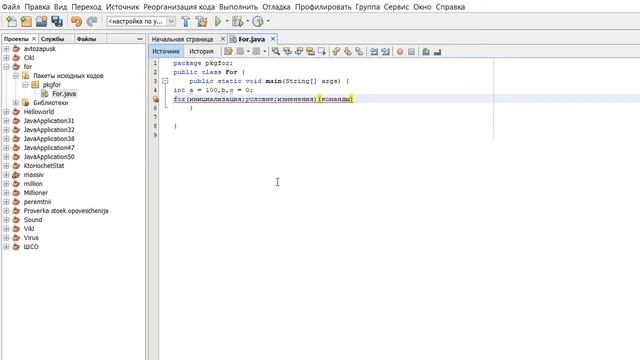The width and height of the screenshot is (640, 360).
Task: Expand the 'Библиотеки' node
Action: 16,102
